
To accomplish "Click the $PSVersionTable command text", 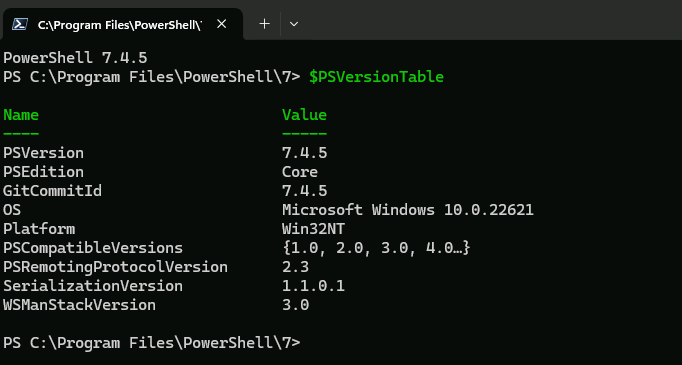I will click(x=376, y=77).
